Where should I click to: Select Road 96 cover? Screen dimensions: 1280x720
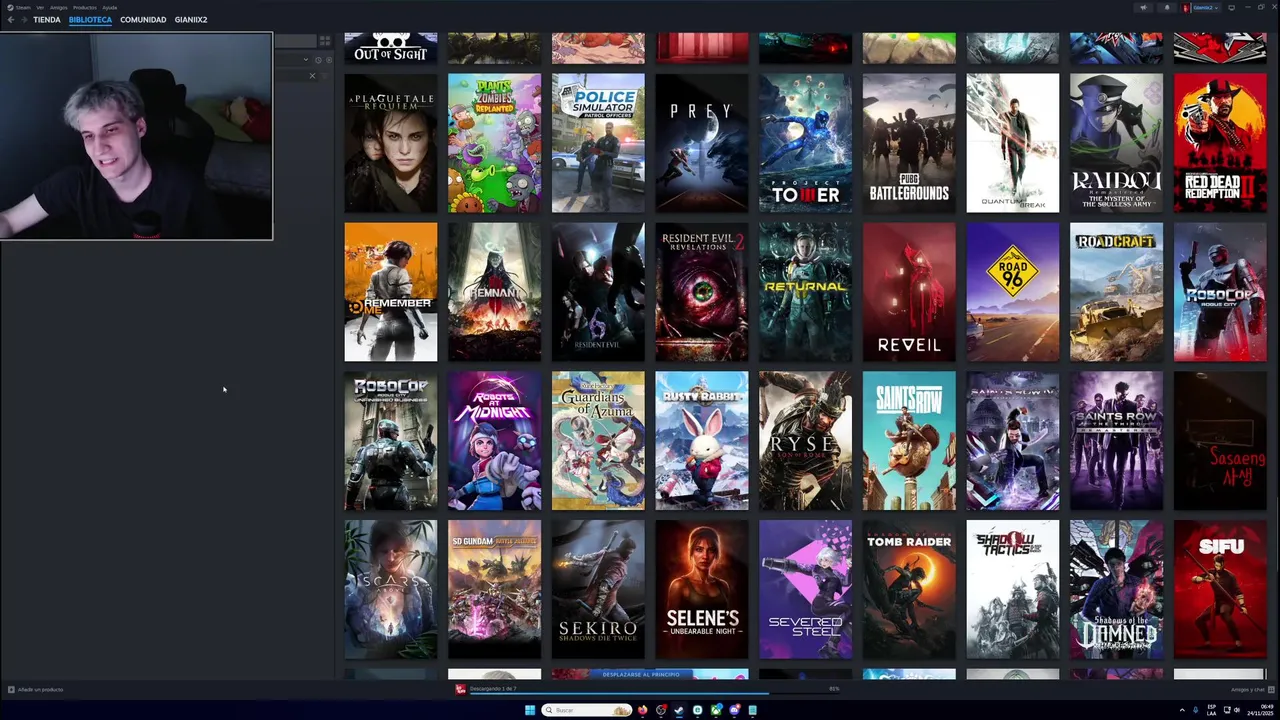click(x=1013, y=292)
